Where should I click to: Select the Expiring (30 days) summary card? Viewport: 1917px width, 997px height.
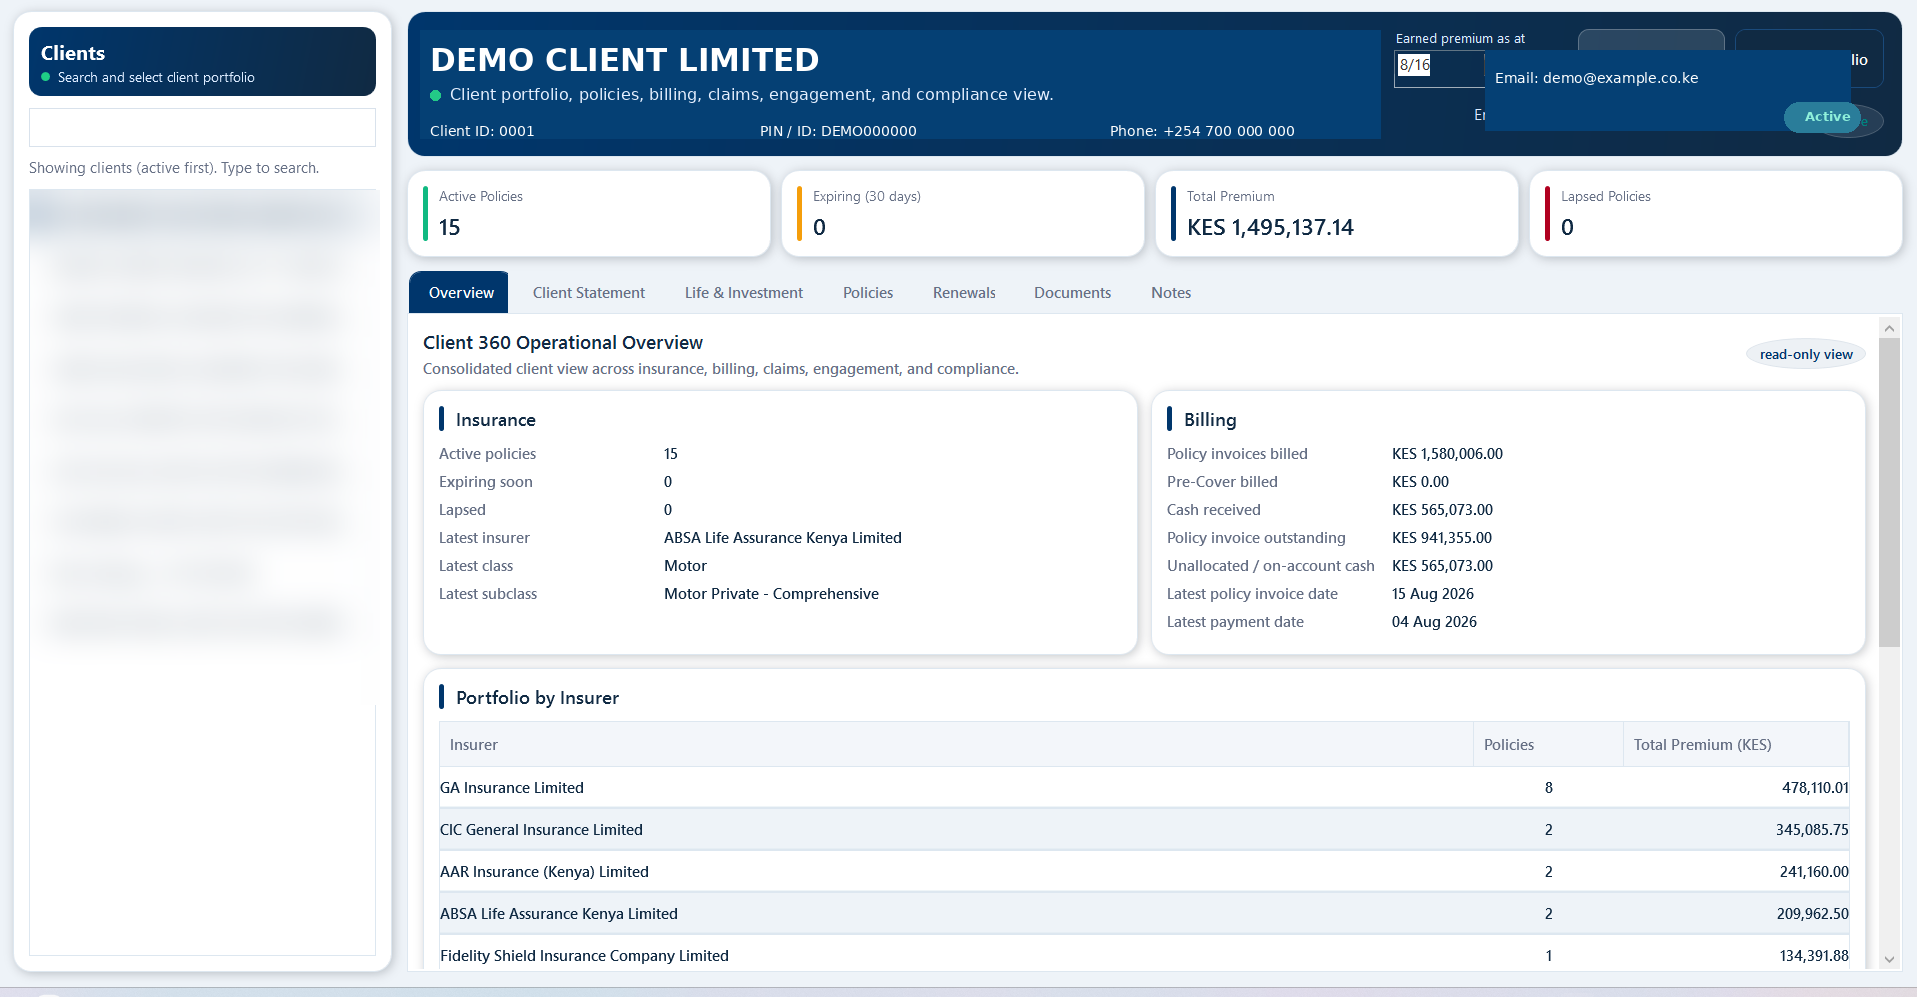963,214
